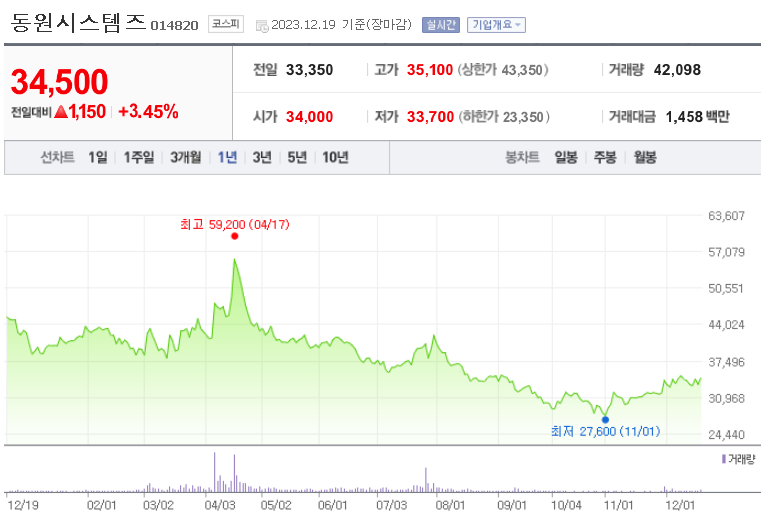
Task: Select the 5년 line chart tab
Action: point(297,157)
